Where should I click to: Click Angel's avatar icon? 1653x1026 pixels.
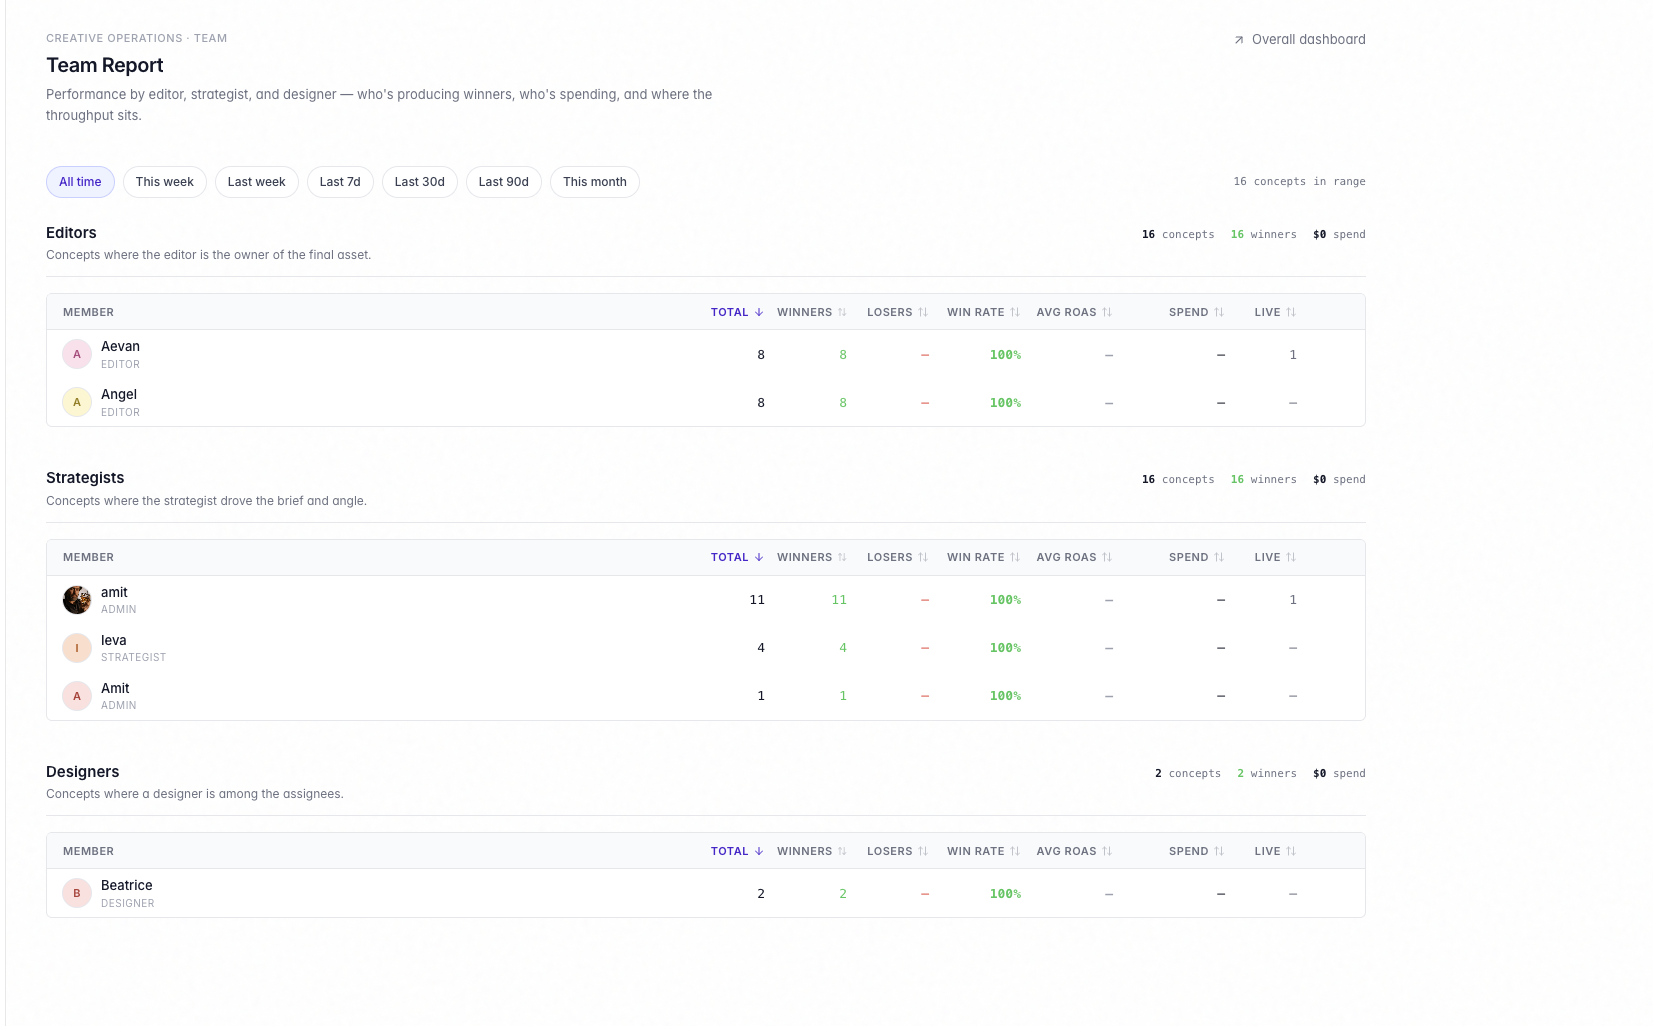[76, 402]
